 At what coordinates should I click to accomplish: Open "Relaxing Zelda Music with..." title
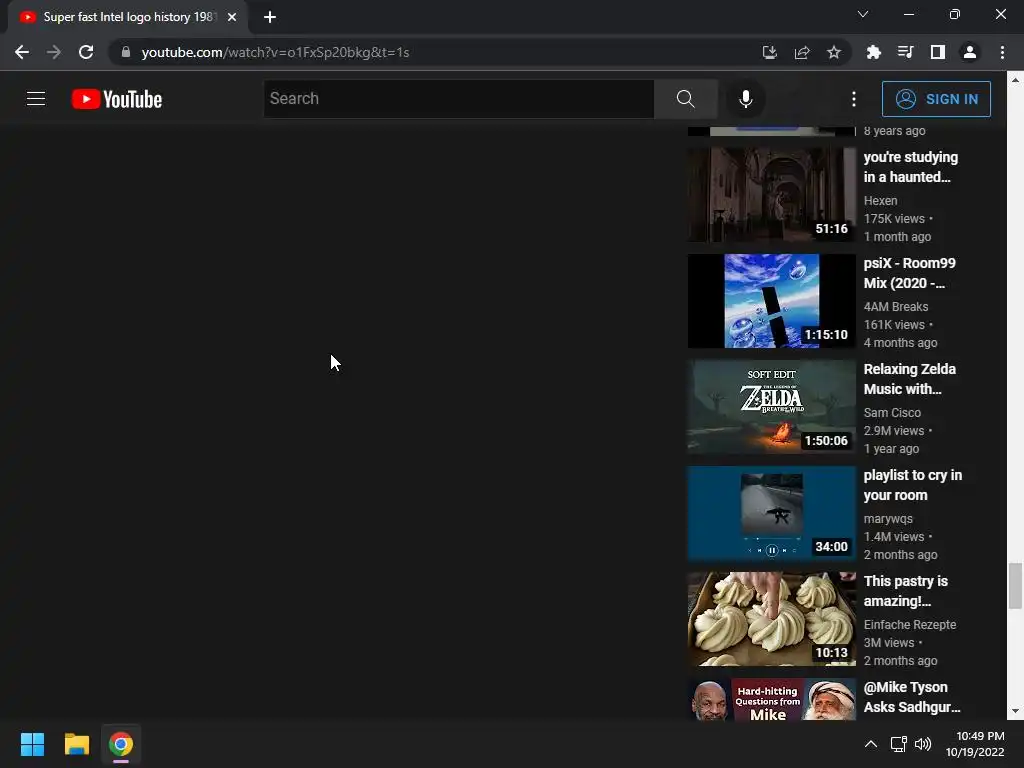[909, 379]
